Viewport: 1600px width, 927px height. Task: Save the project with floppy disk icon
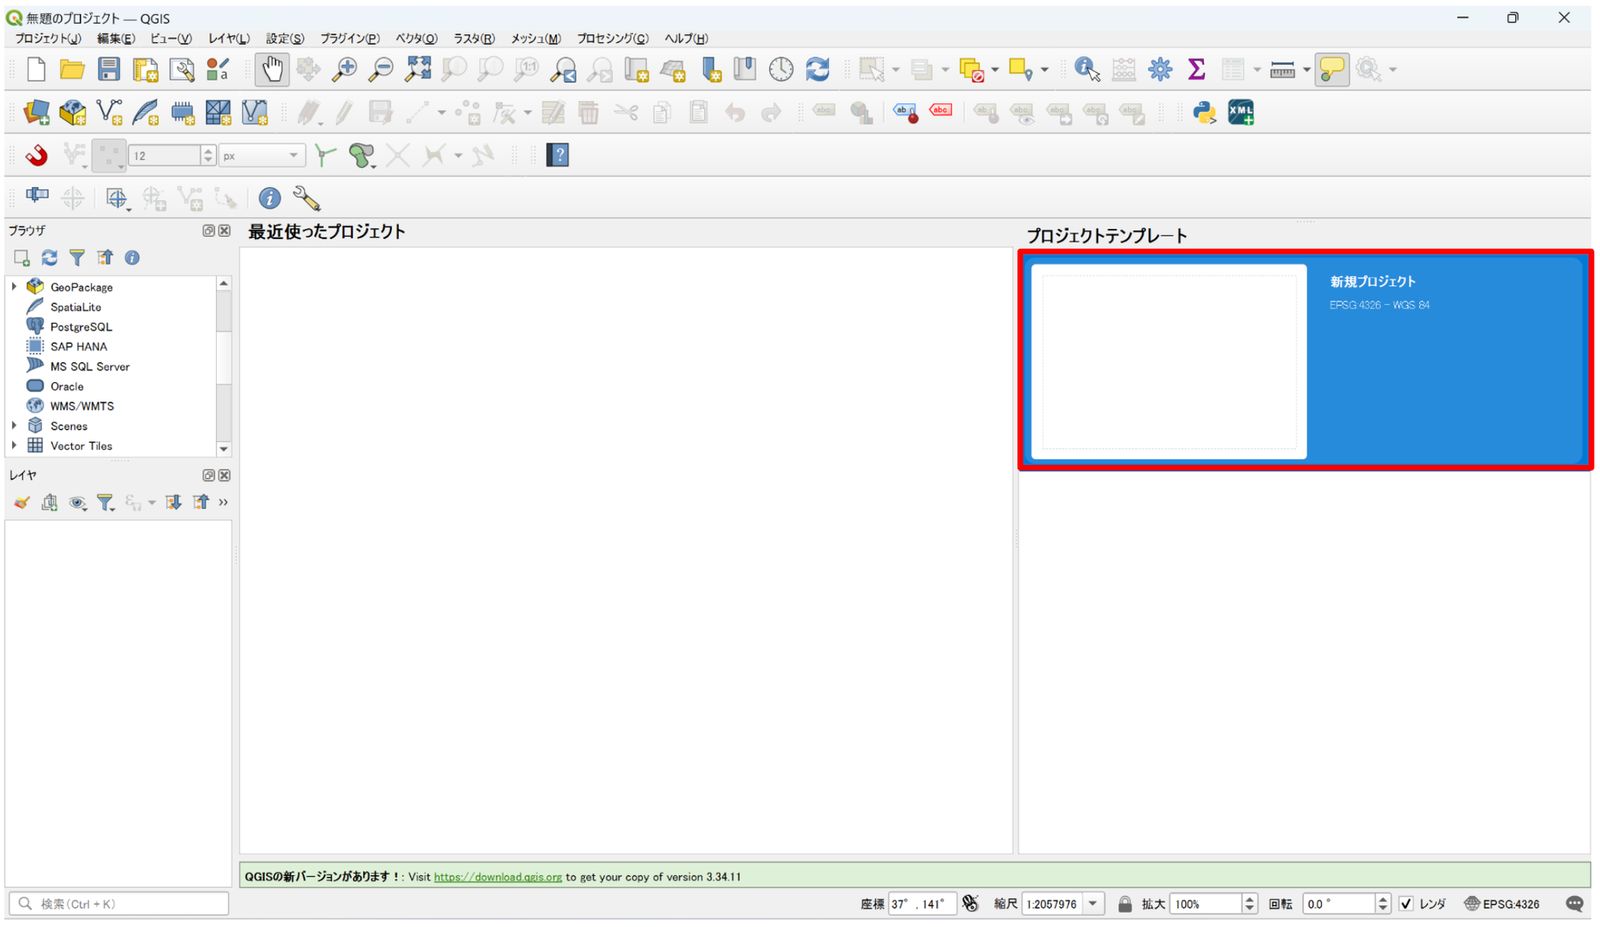(x=109, y=69)
